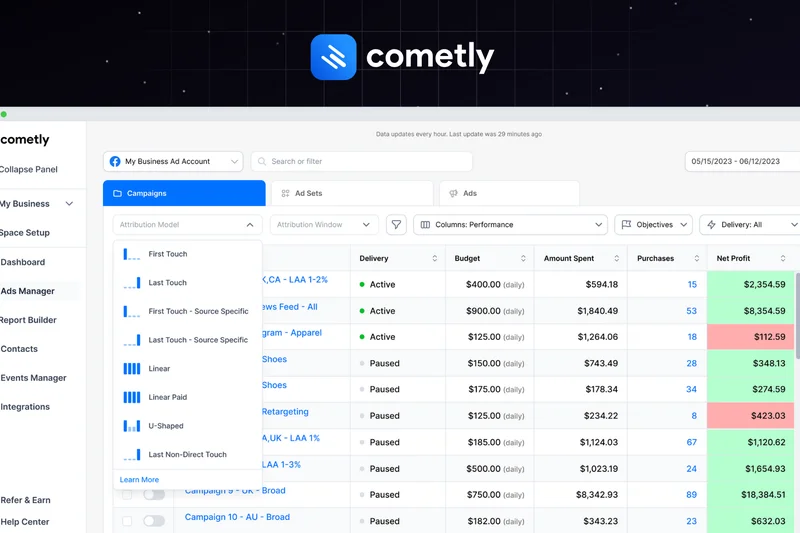Click the Facebook icon in the account selector
The width and height of the screenshot is (800, 533).
click(x=115, y=161)
